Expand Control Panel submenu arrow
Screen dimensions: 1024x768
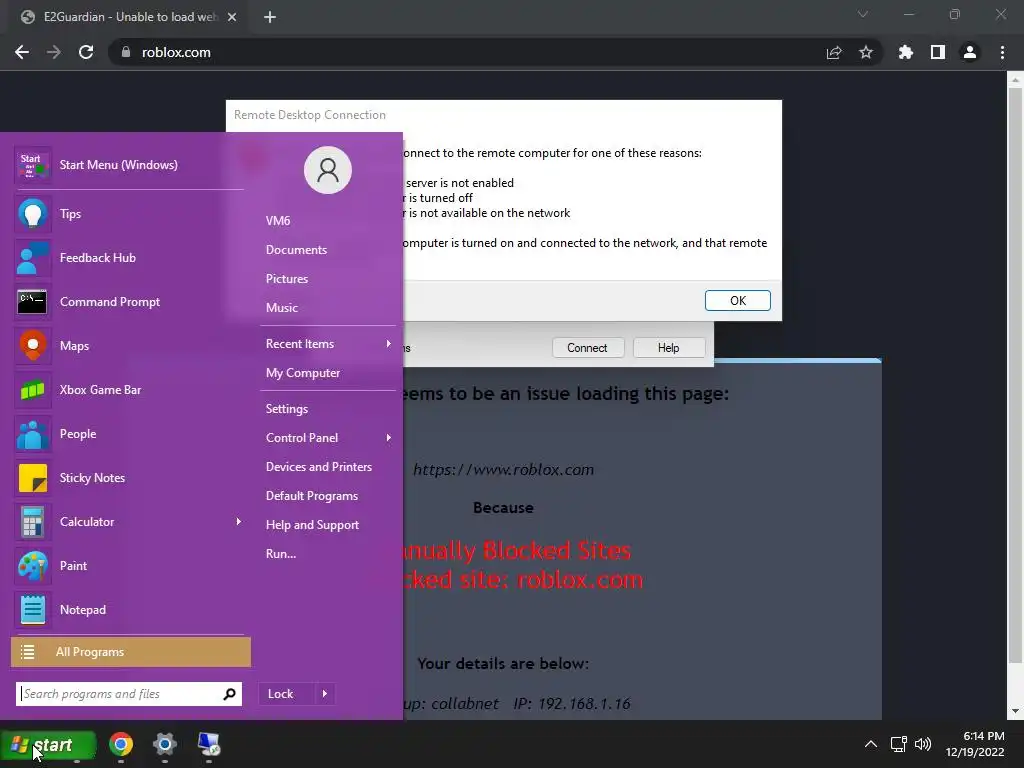tap(389, 438)
